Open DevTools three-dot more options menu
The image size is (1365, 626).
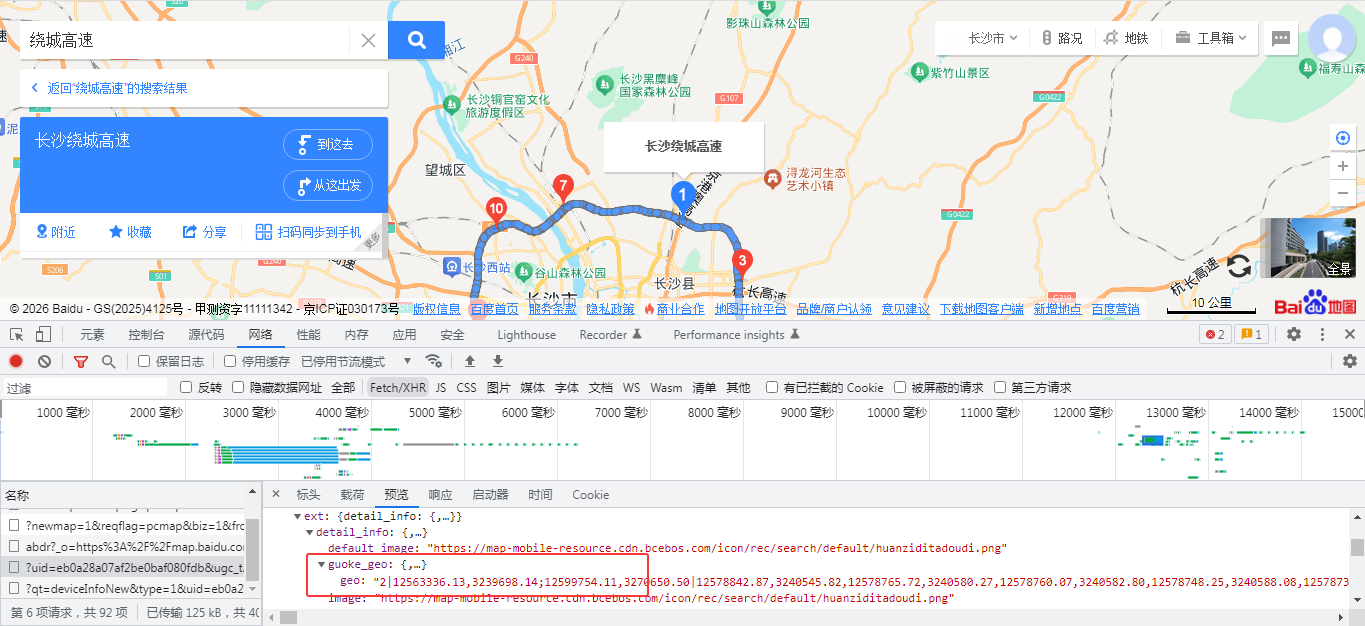[1322, 334]
